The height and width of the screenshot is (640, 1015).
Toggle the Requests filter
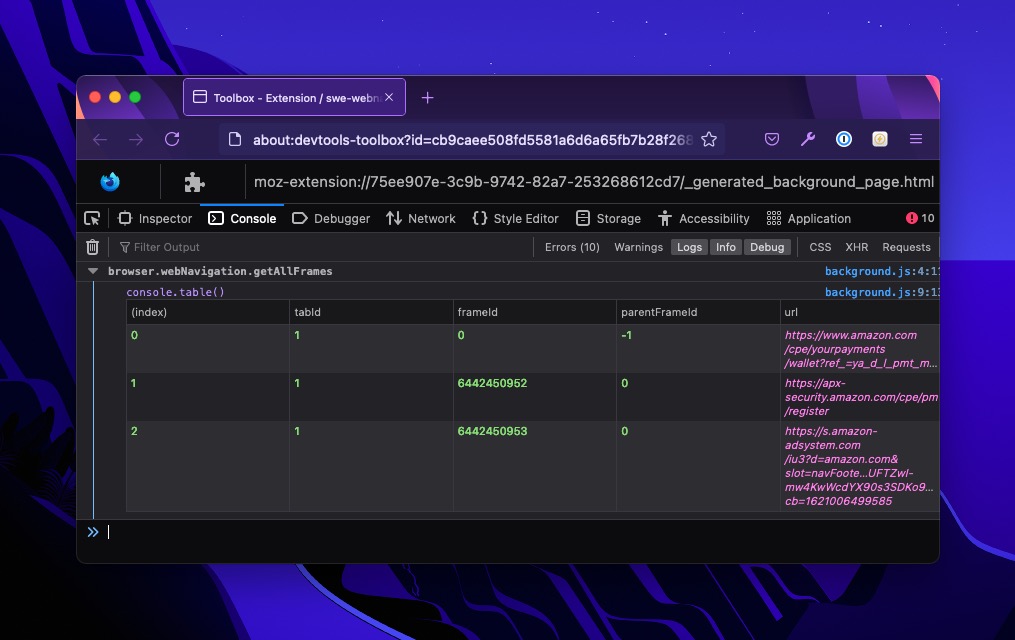(x=906, y=247)
